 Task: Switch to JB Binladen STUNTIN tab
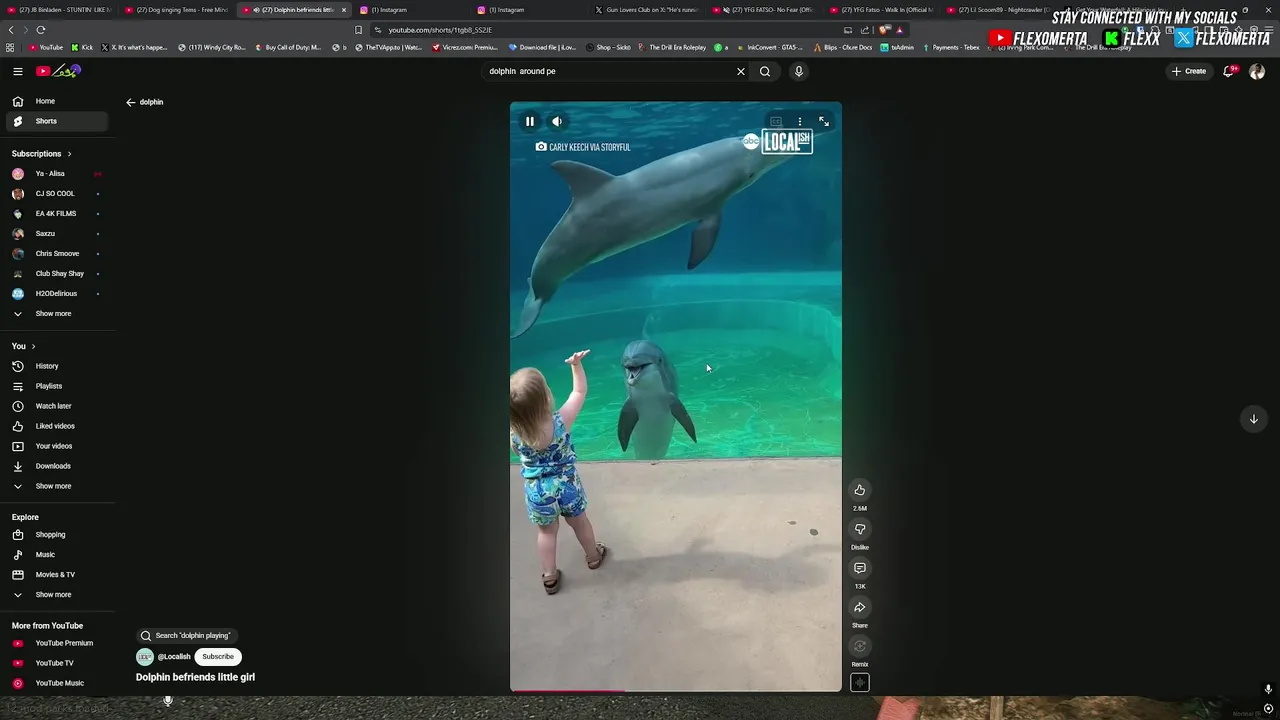coord(60,10)
